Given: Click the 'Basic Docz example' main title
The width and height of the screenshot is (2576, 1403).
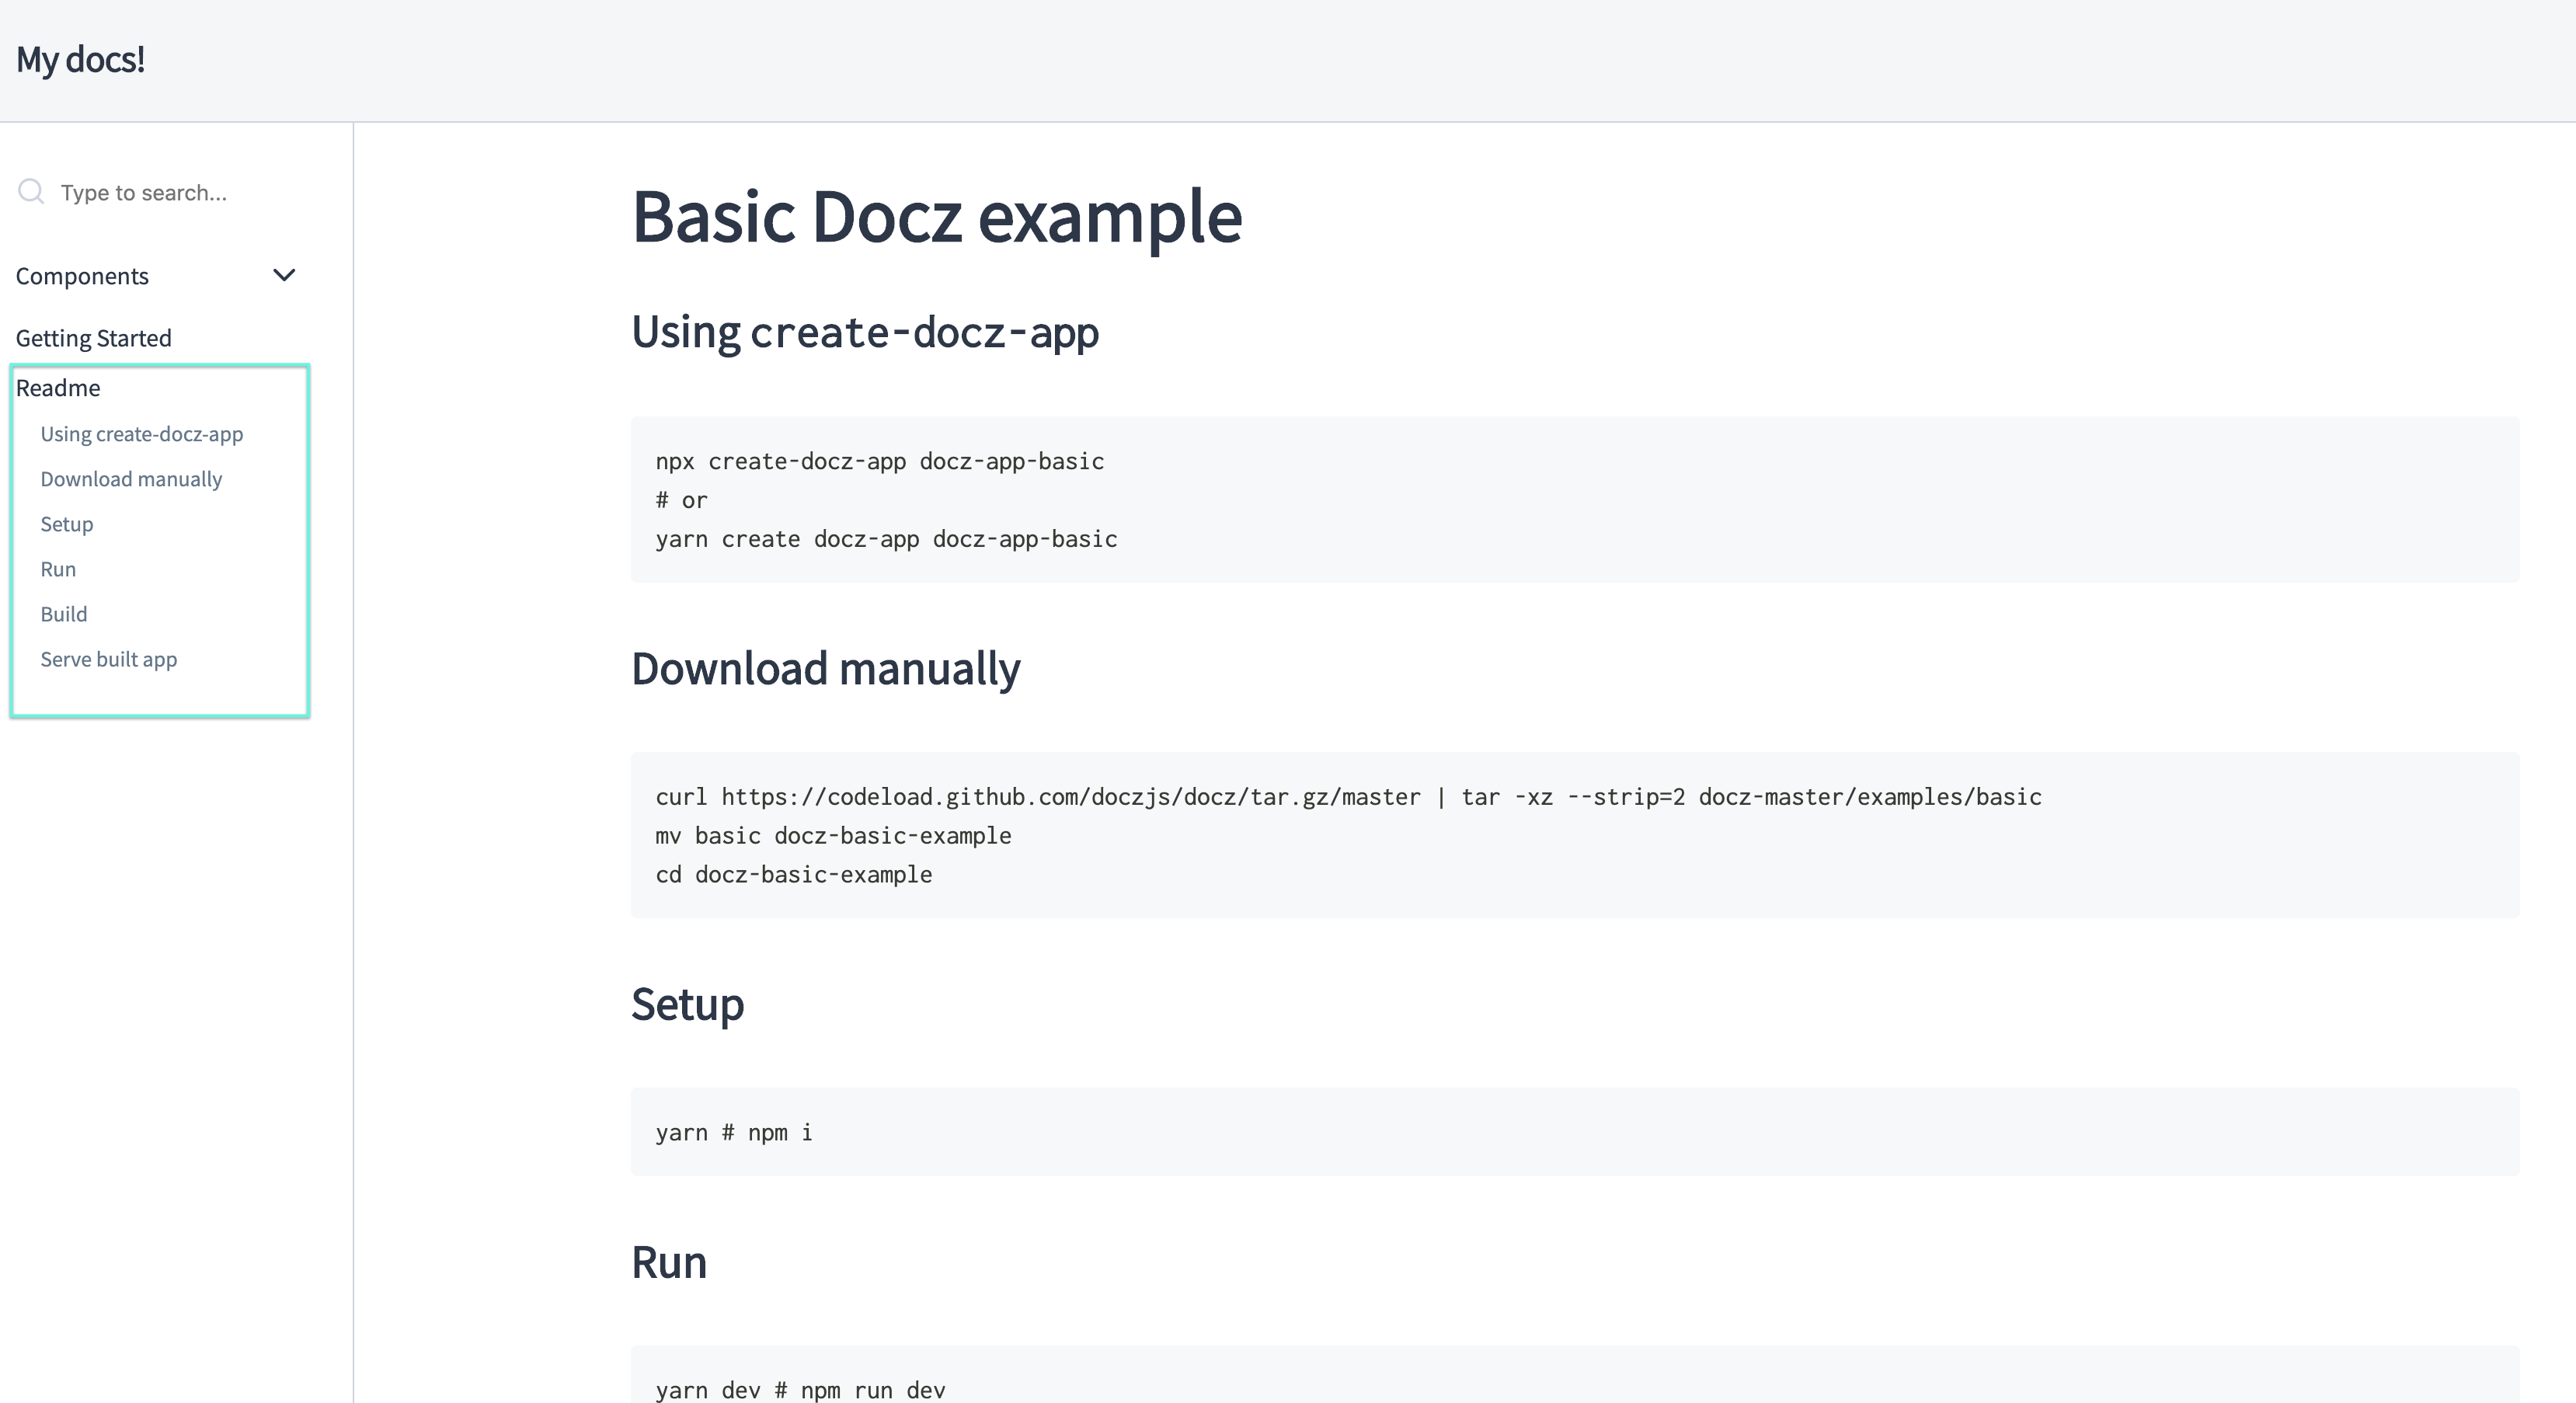Looking at the screenshot, I should (x=936, y=216).
